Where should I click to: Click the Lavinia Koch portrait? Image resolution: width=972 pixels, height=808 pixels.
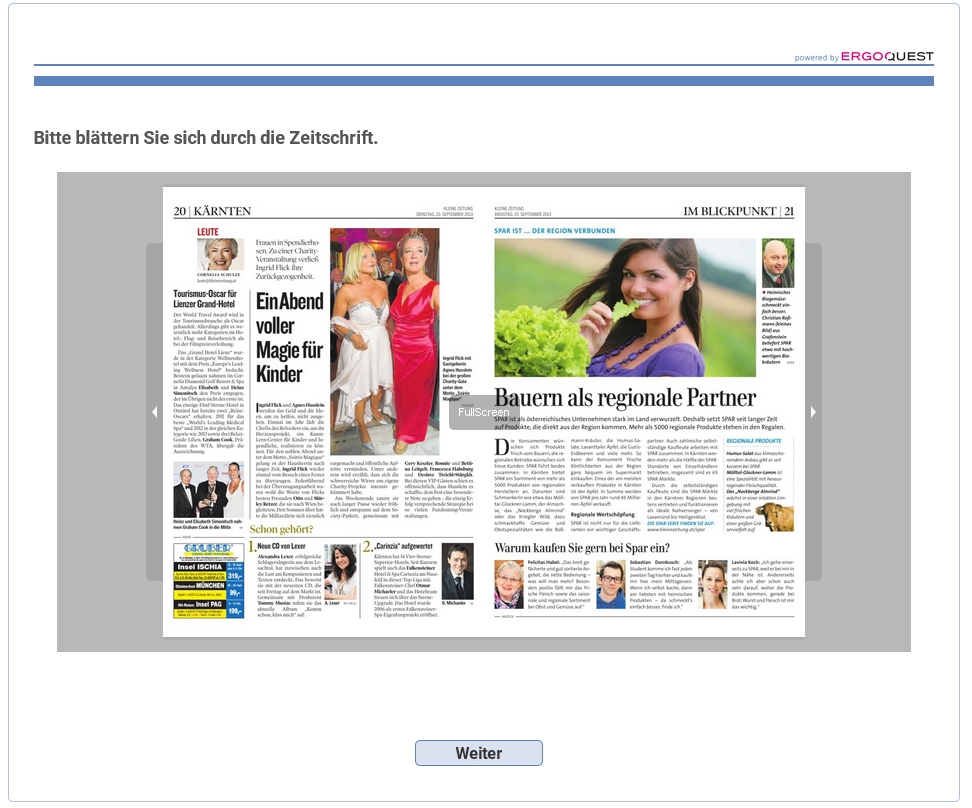[713, 584]
